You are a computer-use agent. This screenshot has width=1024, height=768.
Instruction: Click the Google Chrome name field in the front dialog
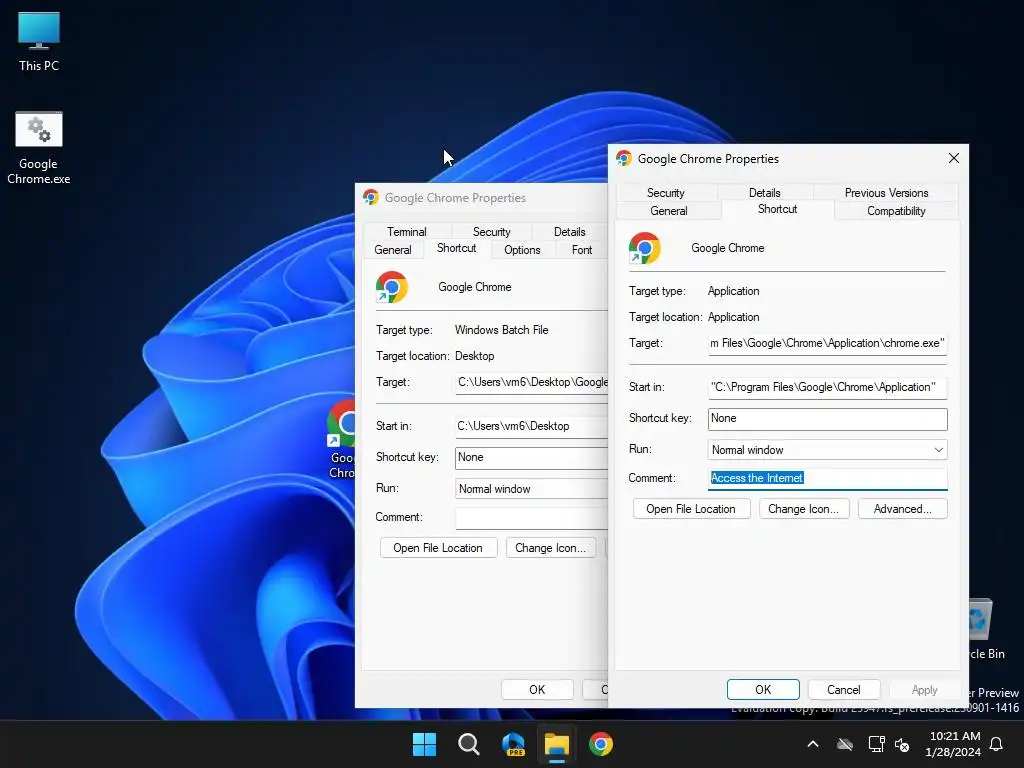click(728, 248)
